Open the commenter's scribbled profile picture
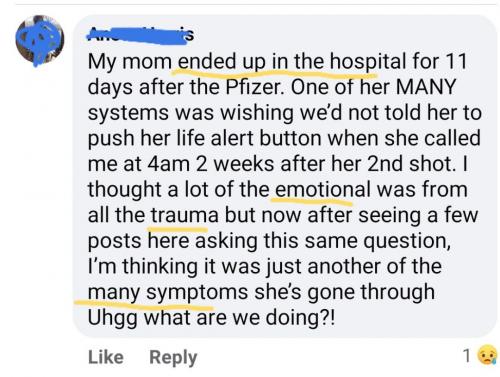Image resolution: width=500 pixels, height=377 pixels. click(39, 40)
